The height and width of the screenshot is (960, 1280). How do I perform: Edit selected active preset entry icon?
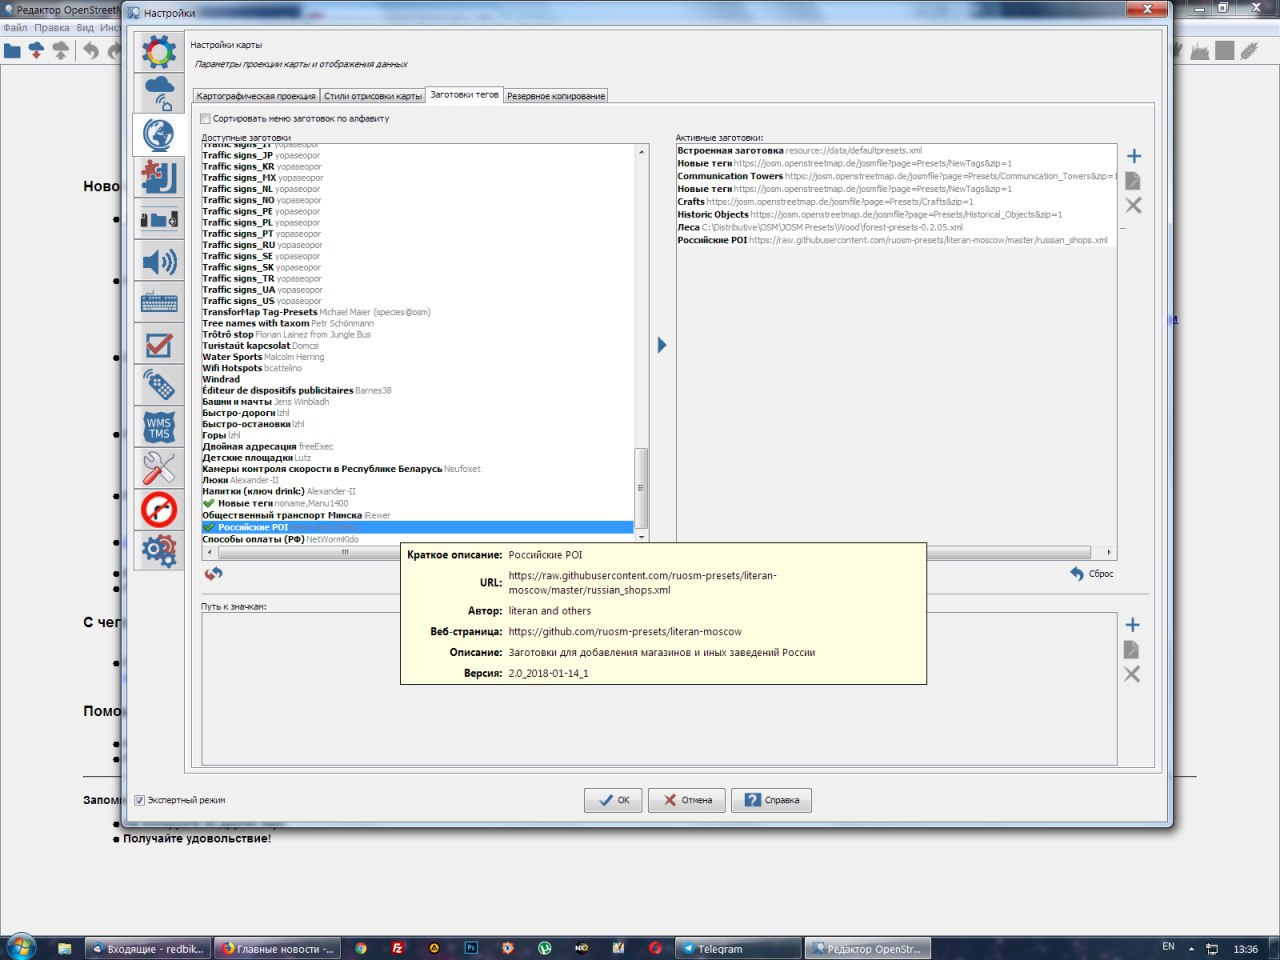[x=1133, y=181]
